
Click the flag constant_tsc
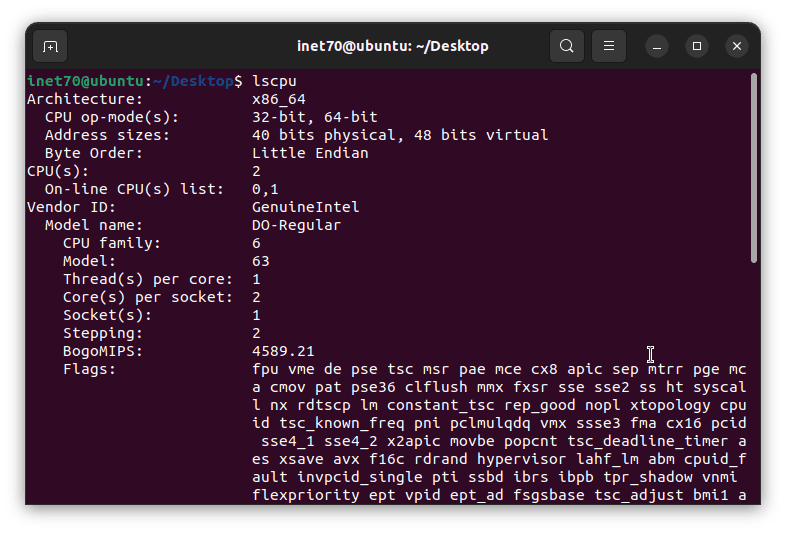click(440, 406)
